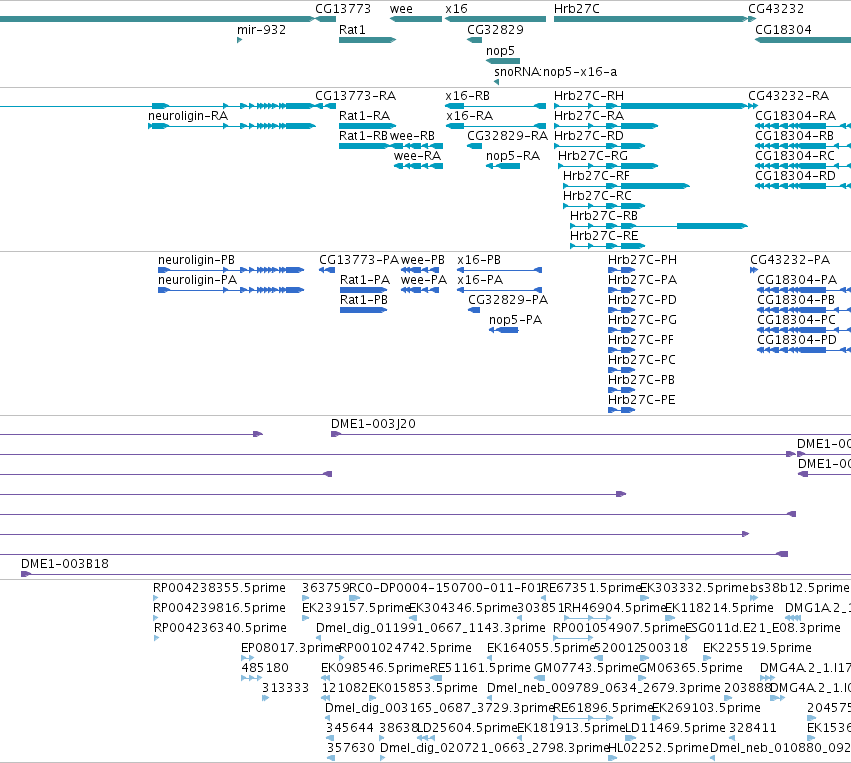This screenshot has width=851, height=763.
Task: Open the Dmel_neb_009789_0634_2679.3prime label
Action: click(604, 688)
